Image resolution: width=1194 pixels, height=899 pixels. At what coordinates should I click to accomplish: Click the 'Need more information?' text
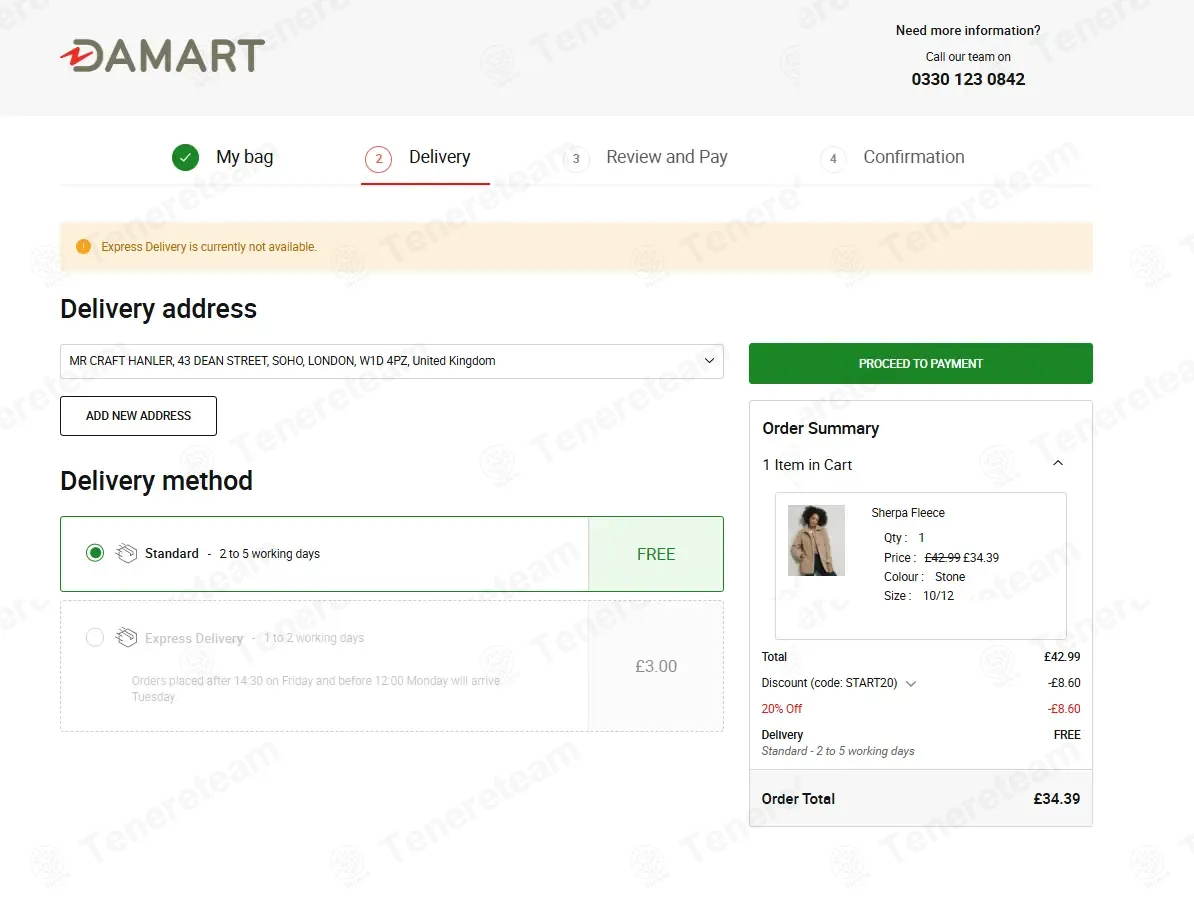(x=968, y=30)
